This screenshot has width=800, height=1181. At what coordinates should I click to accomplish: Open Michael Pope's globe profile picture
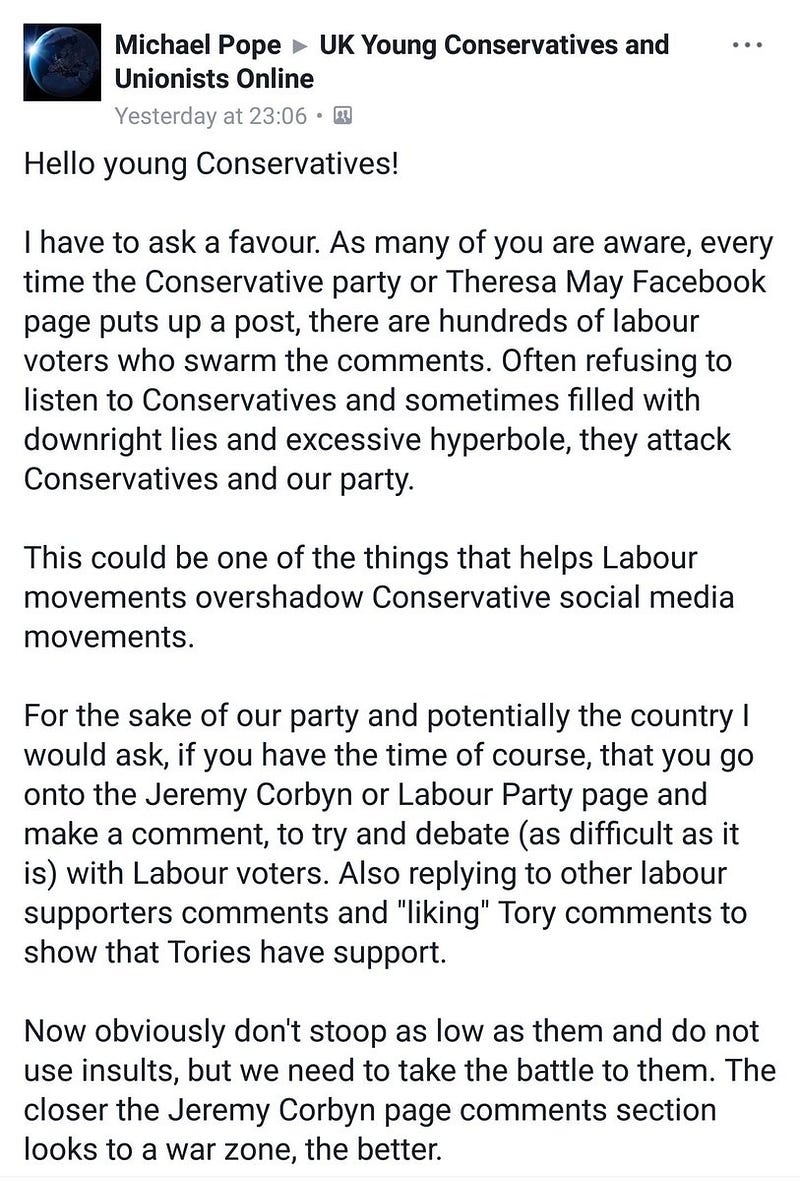[62, 63]
